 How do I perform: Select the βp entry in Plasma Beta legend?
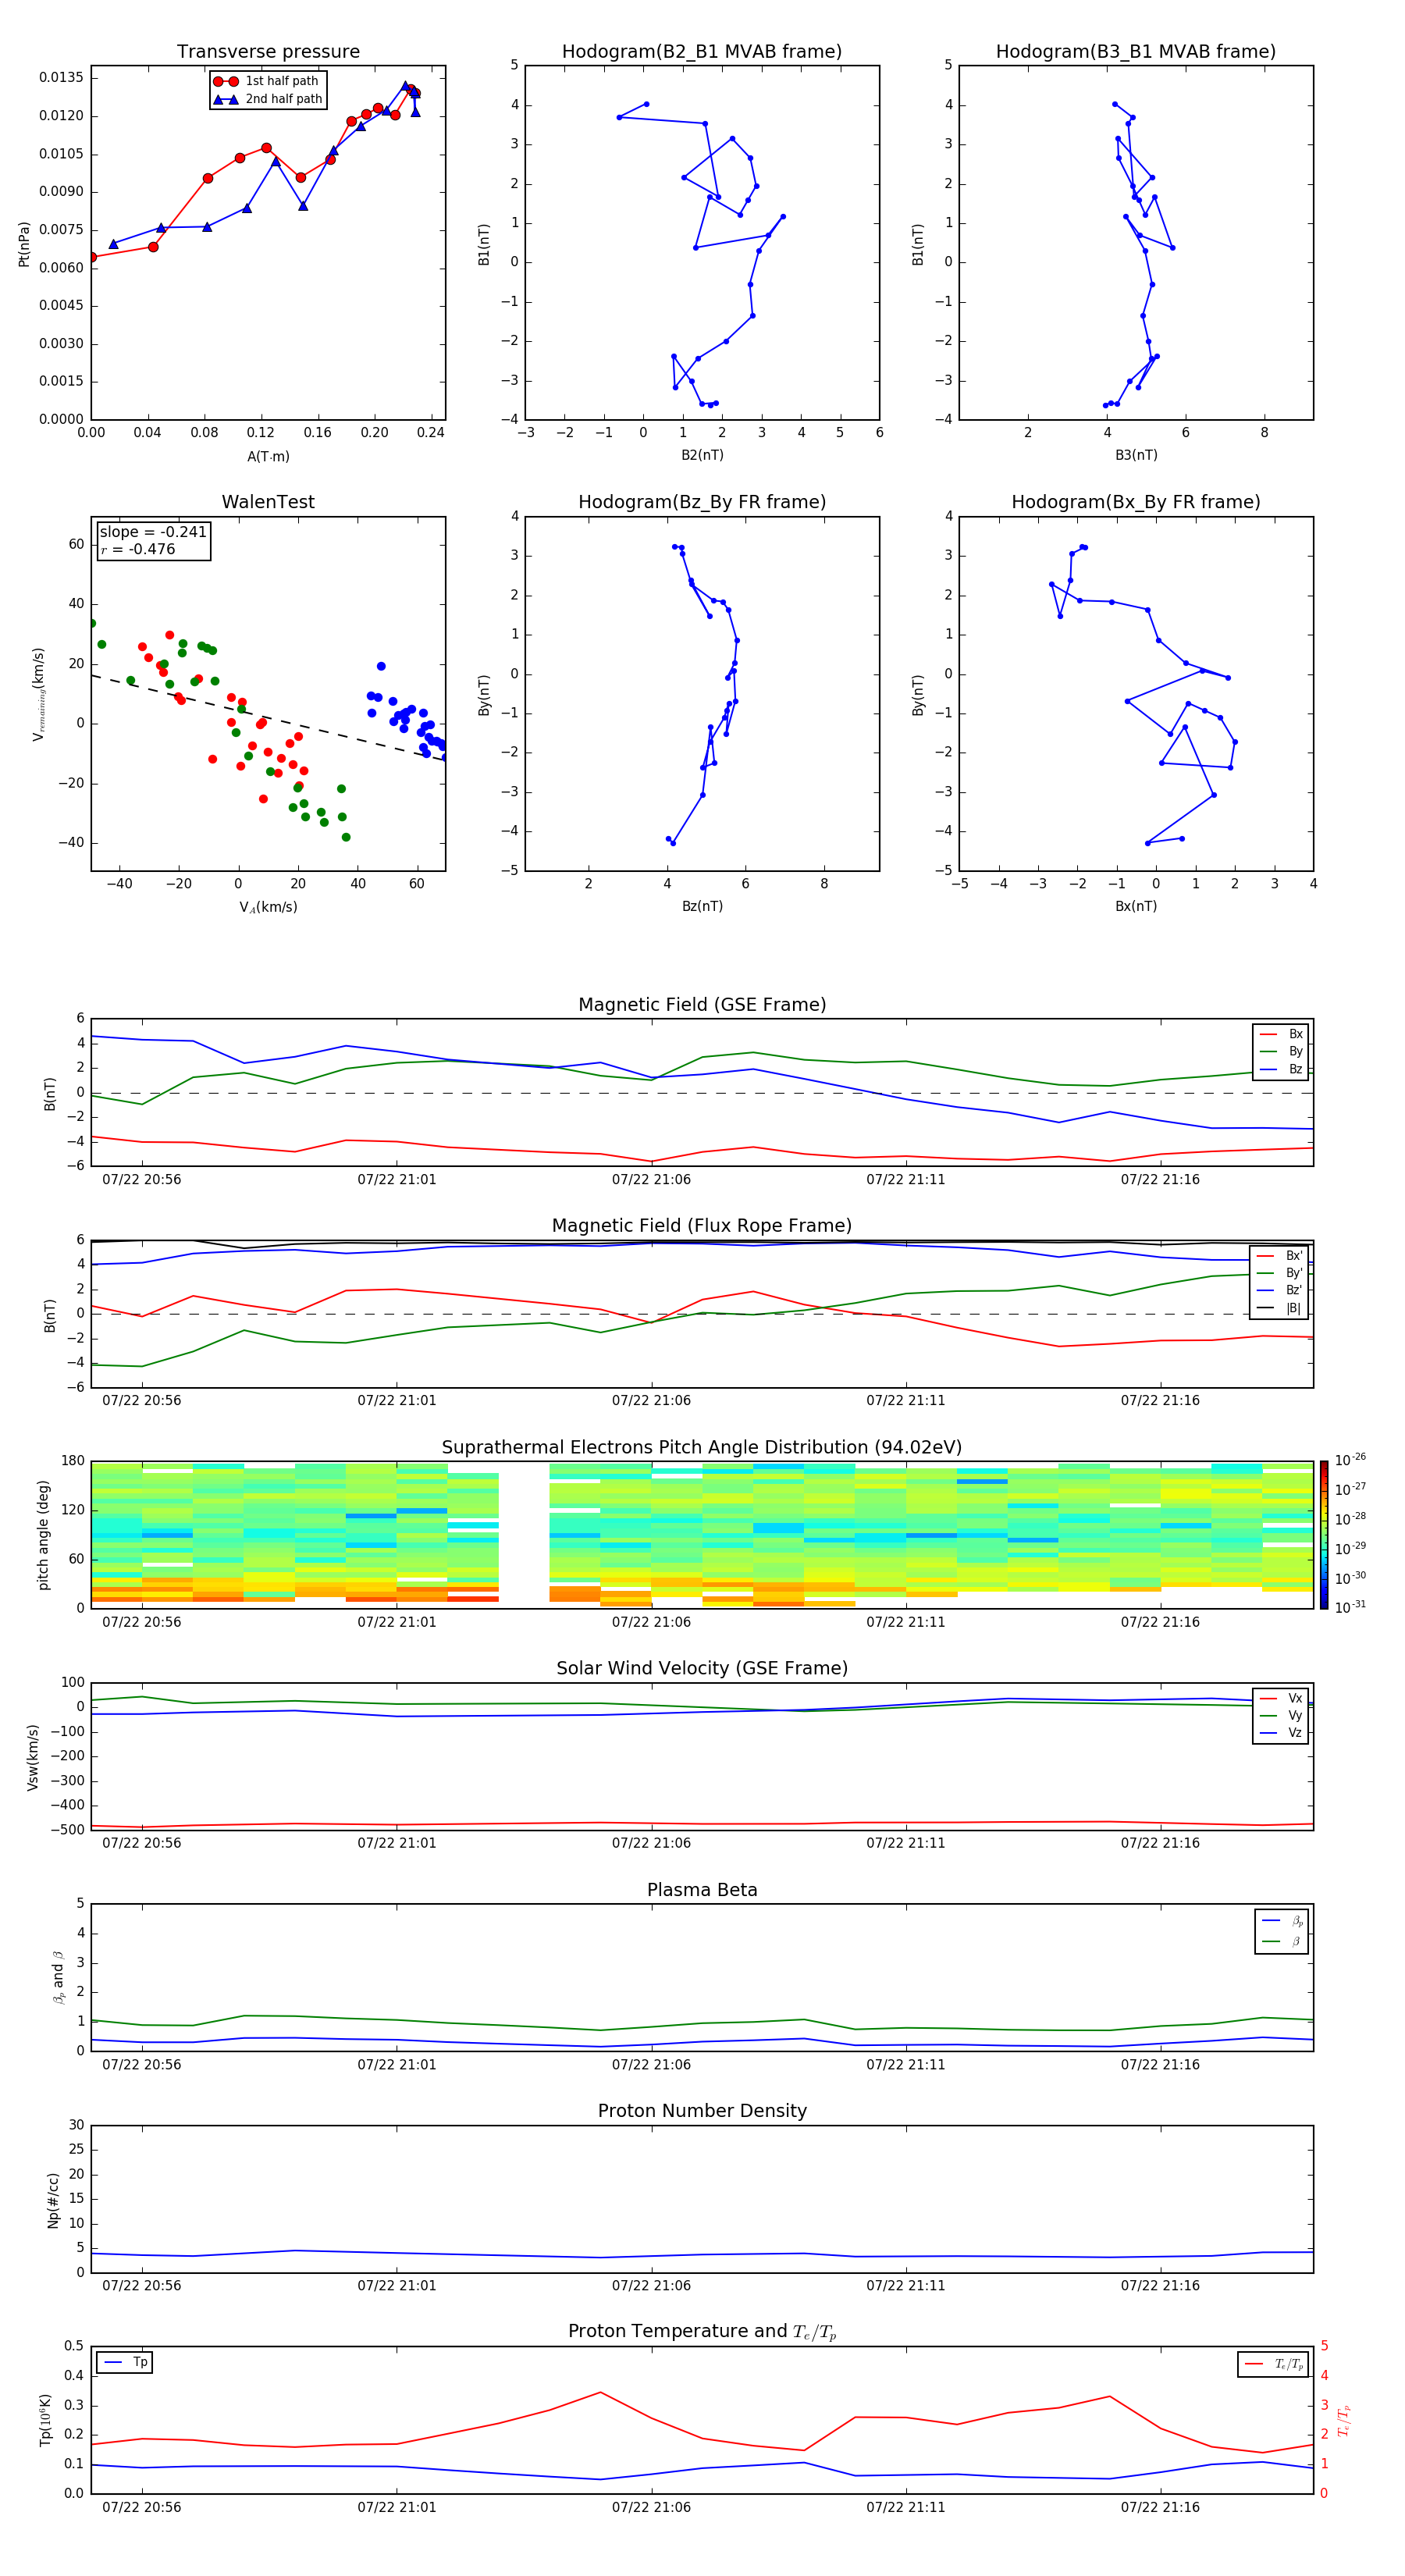point(1282,1921)
